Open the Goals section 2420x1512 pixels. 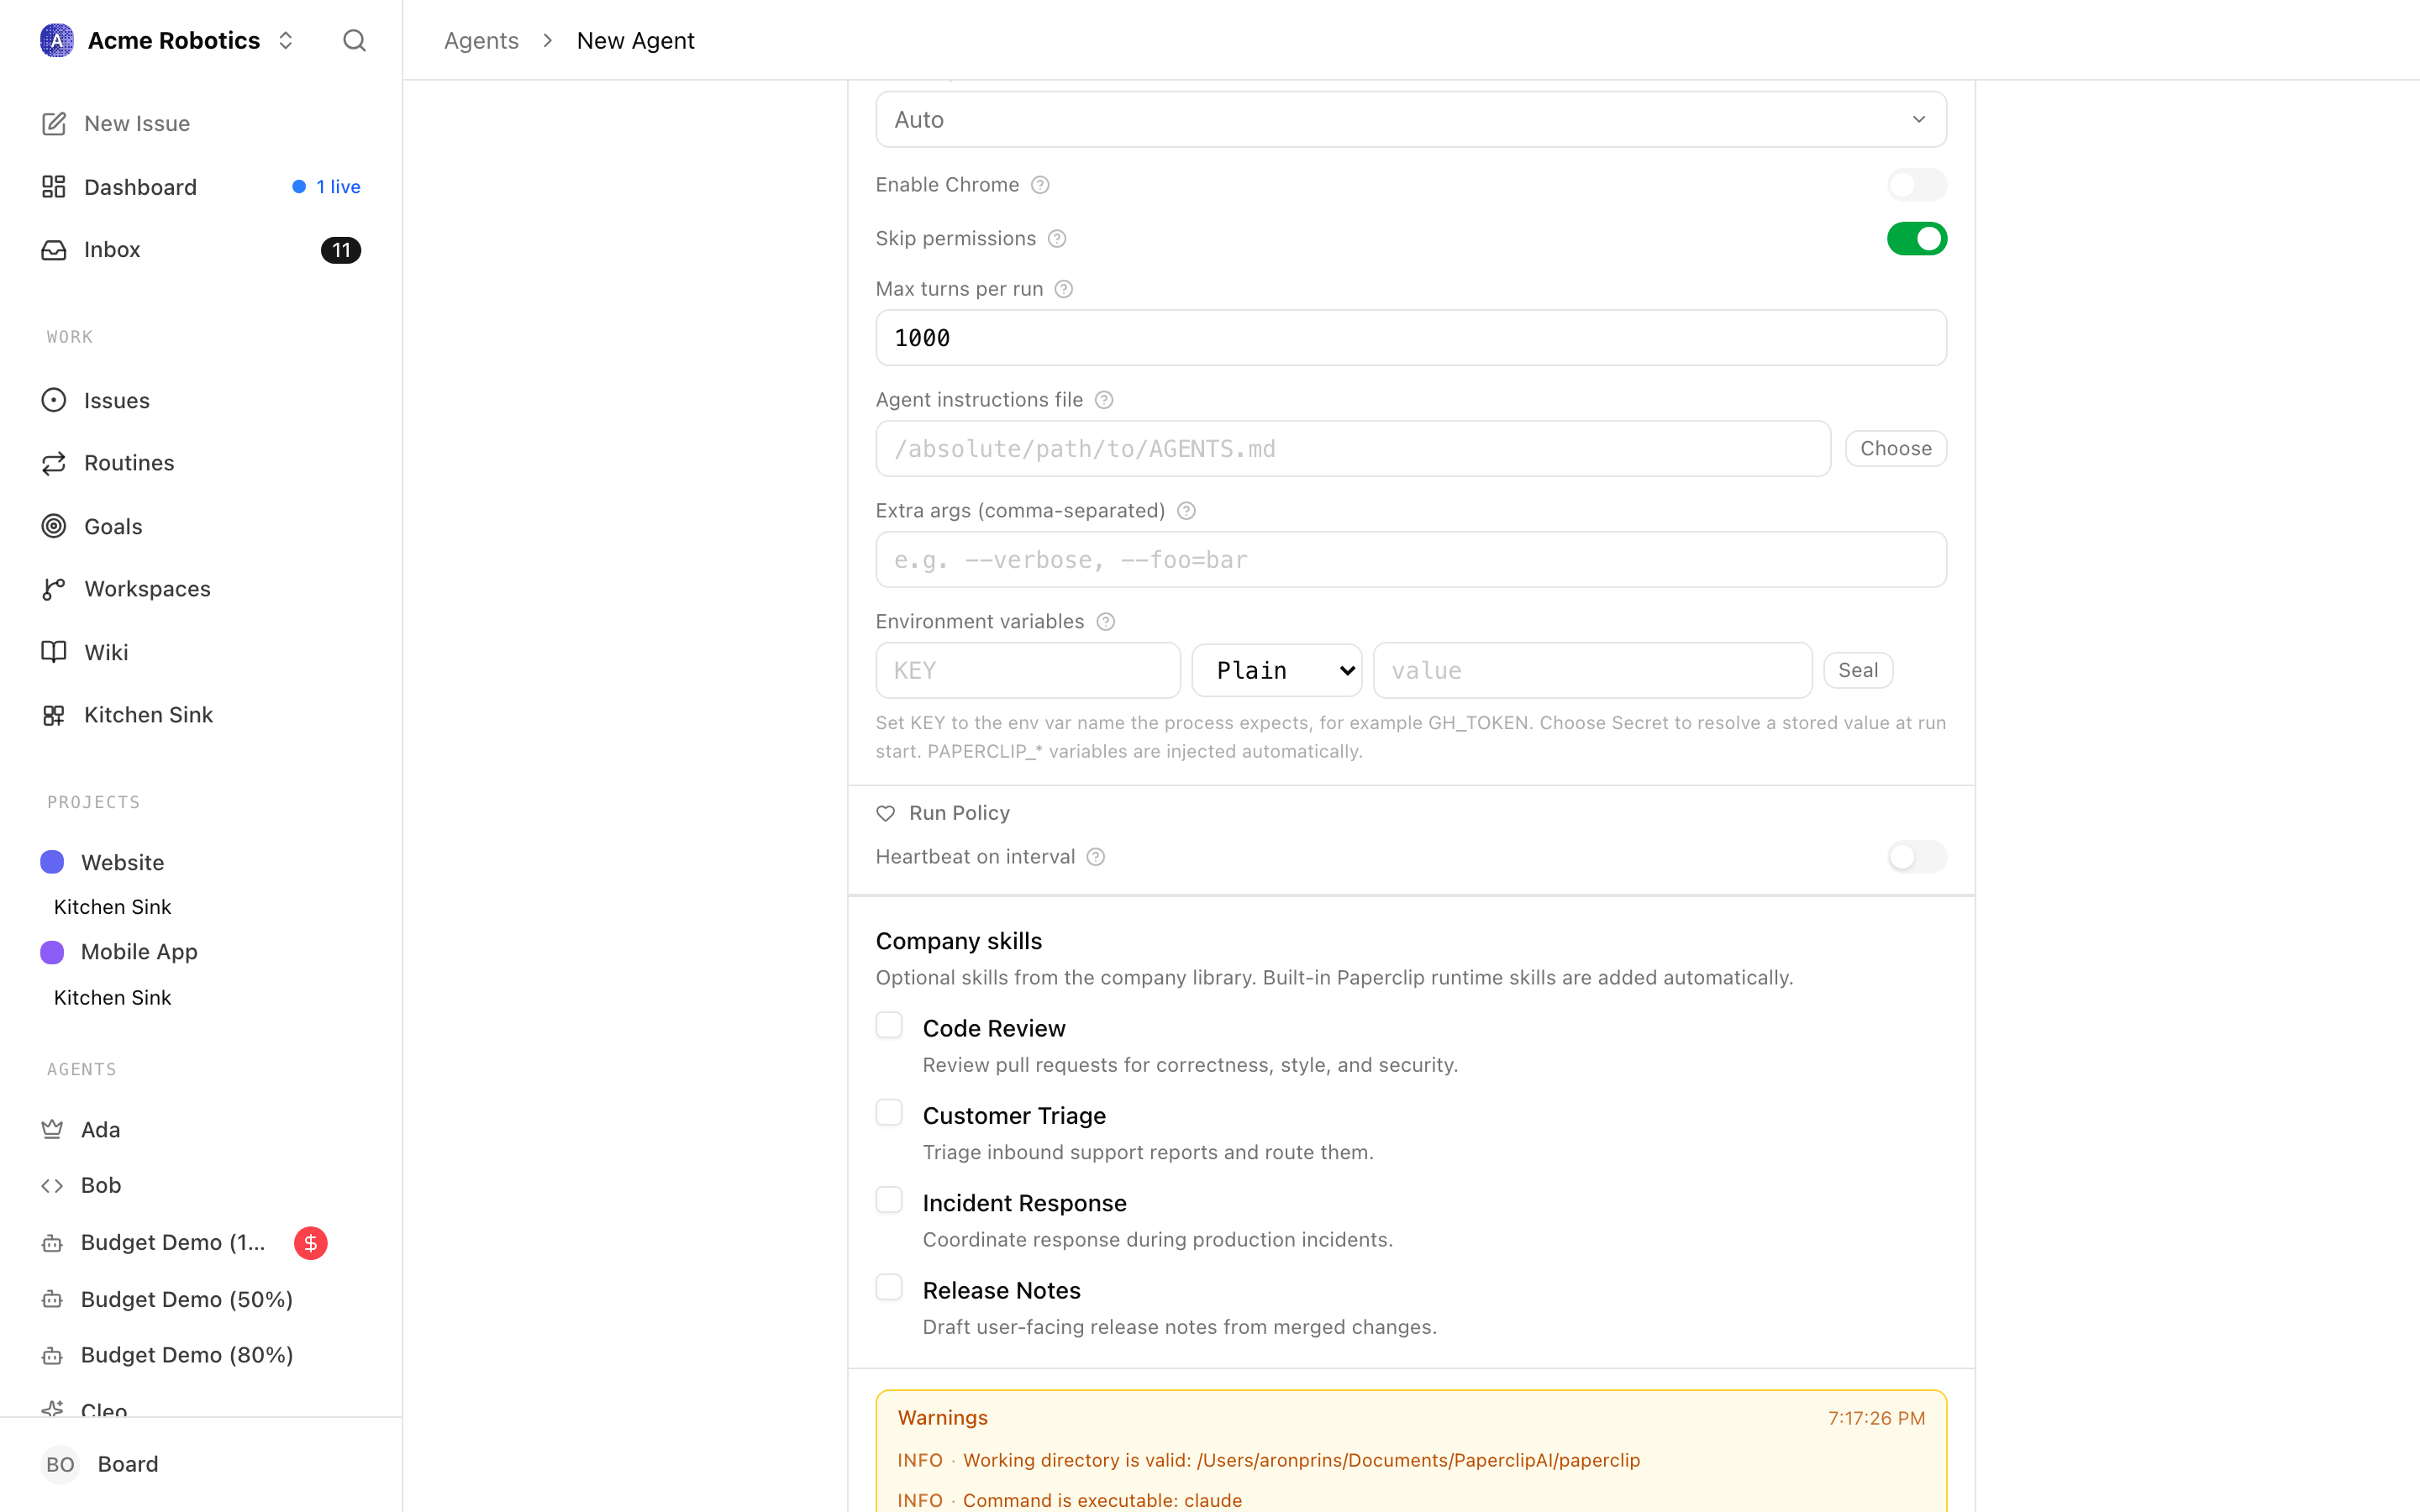tap(200, 526)
